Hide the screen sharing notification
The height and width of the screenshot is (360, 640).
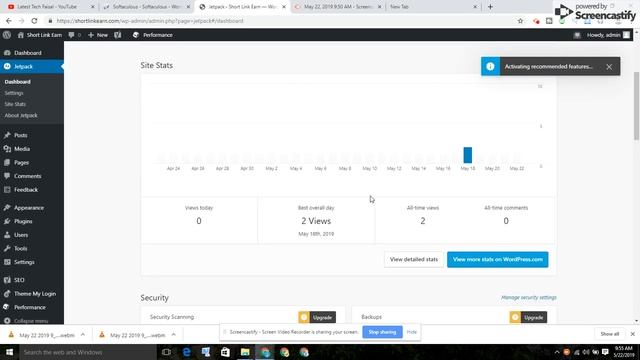411,332
